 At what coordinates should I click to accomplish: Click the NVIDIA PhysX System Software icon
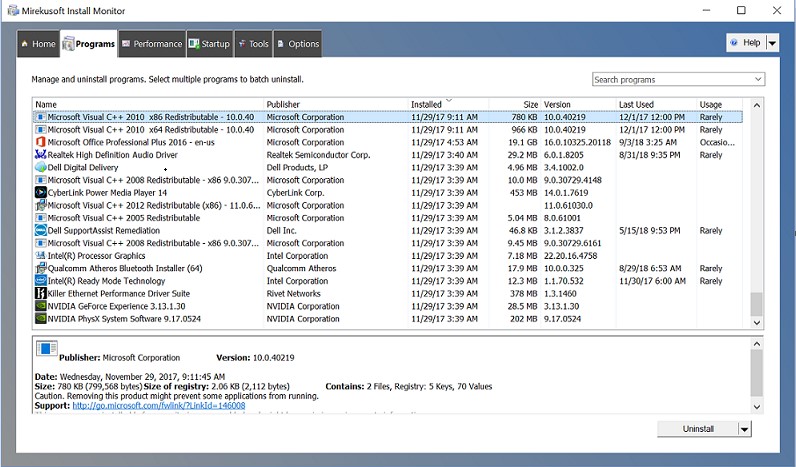(x=41, y=319)
